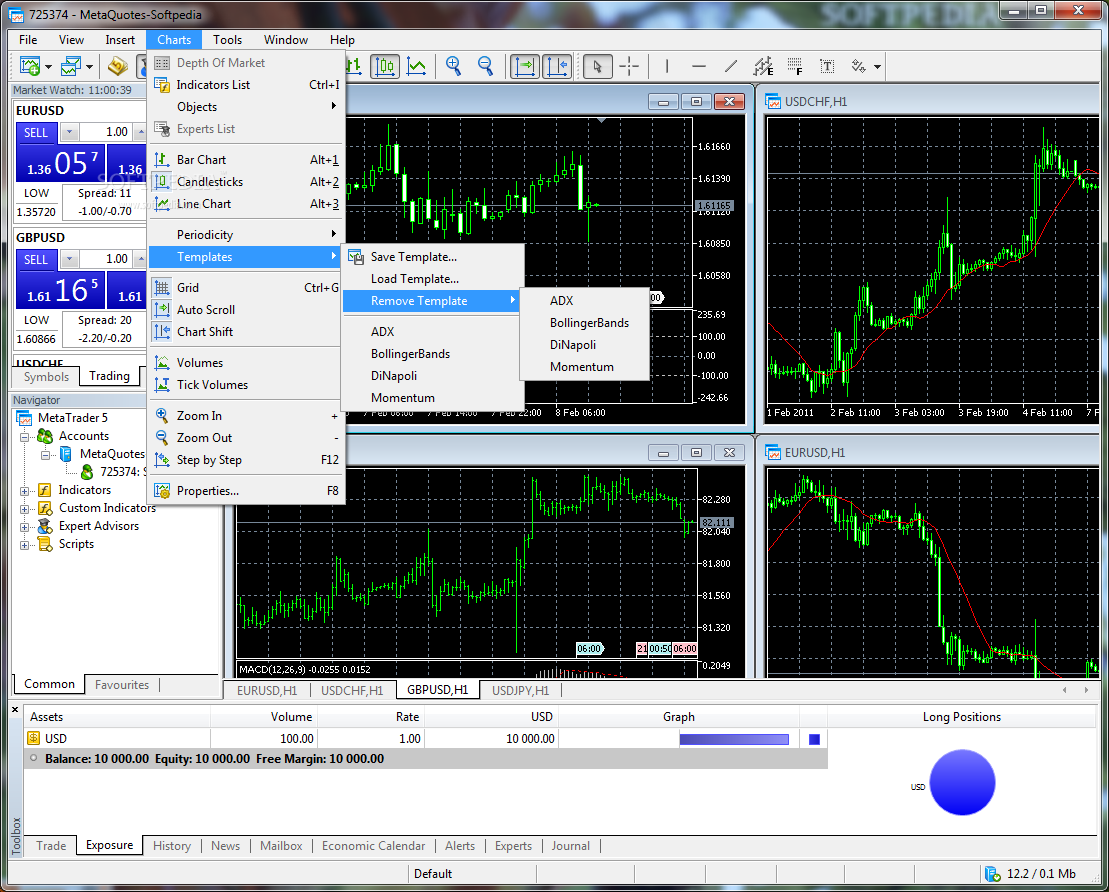Open profiles dropdown arrow
Screen dimensions: 1109x892
click(89, 67)
